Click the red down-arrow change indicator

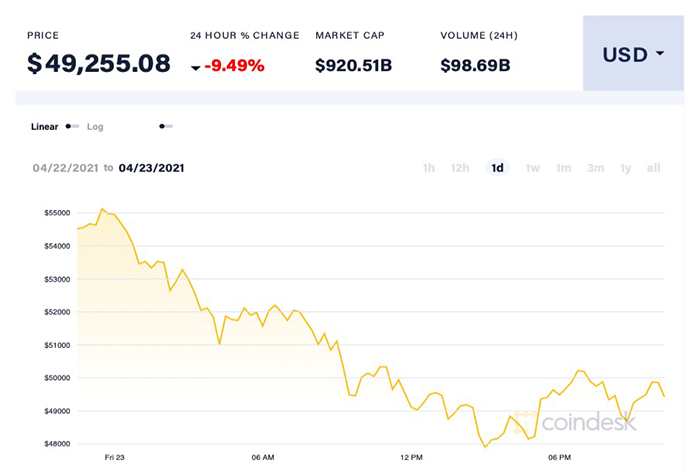click(196, 67)
